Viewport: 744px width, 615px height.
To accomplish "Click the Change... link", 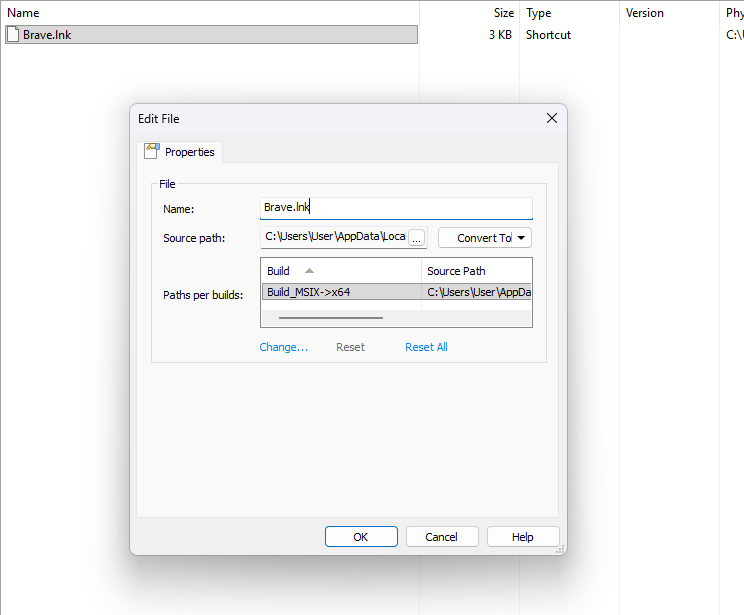I will click(284, 347).
